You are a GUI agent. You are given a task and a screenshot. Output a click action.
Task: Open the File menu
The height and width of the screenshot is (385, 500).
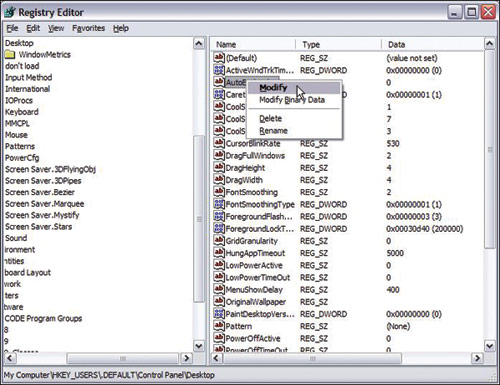point(12,28)
